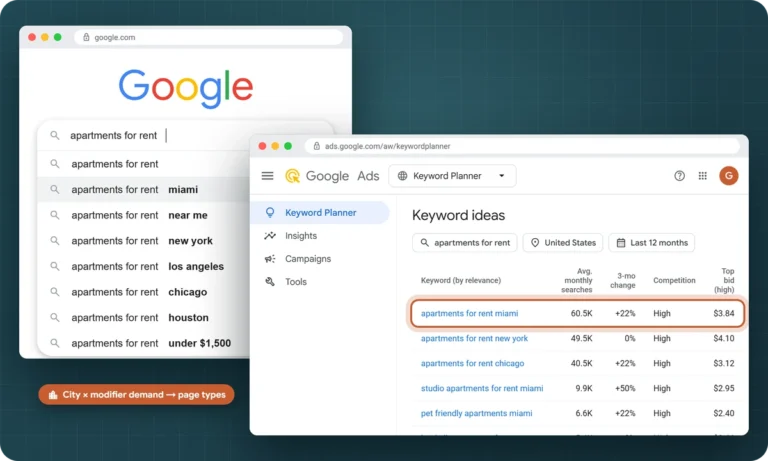Click the building icon in orange City label
The image size is (768, 461).
point(53,395)
